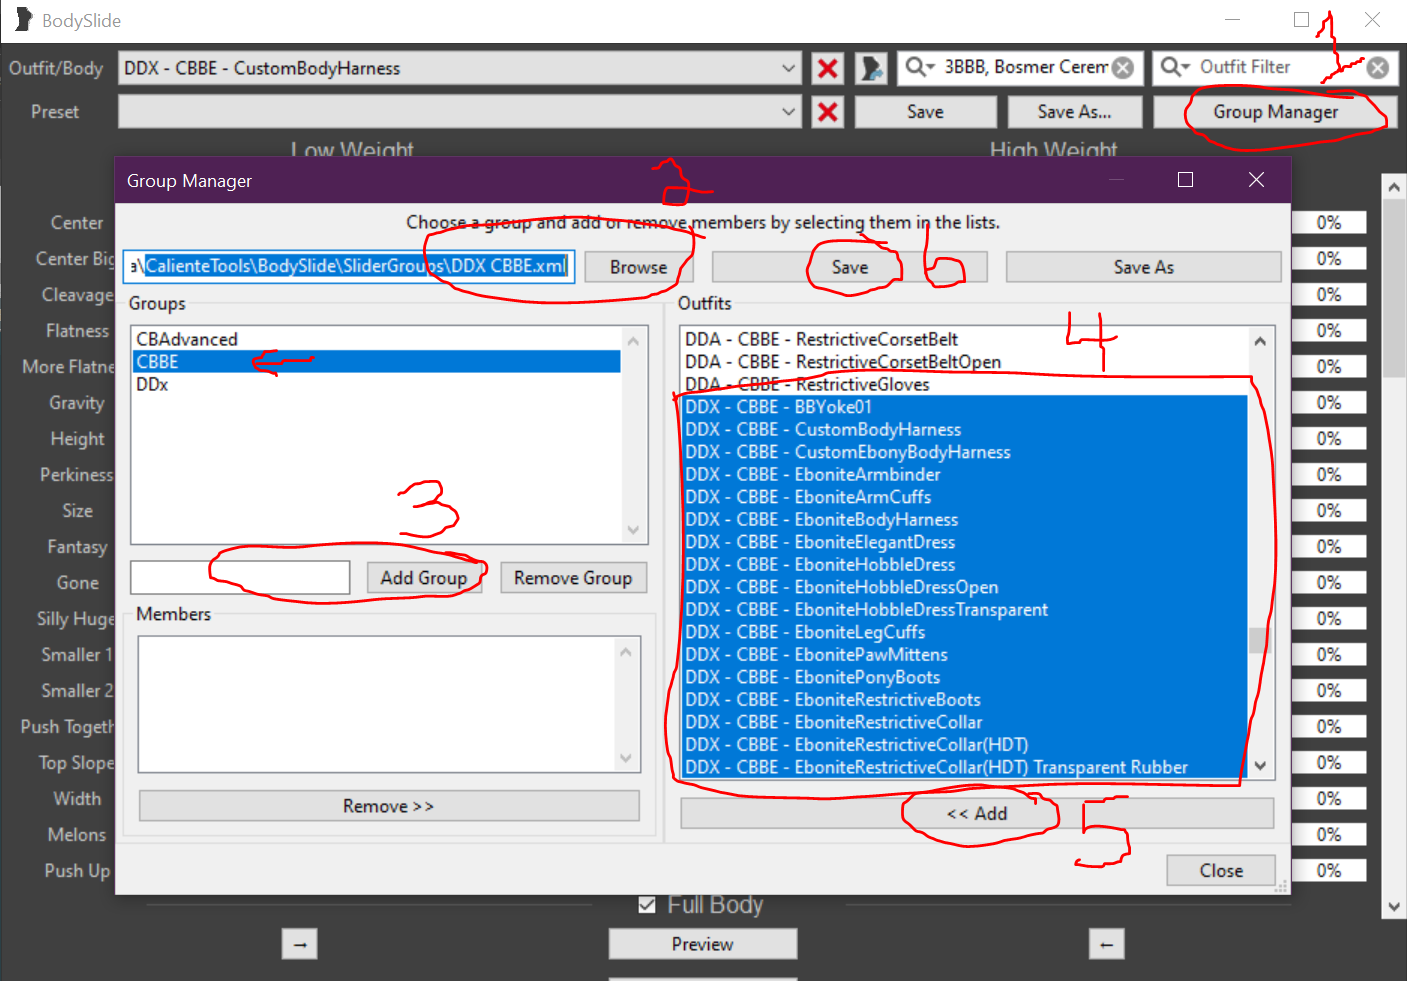Select DDA - CBBE - RestrictiveGloves outfit

pos(964,384)
